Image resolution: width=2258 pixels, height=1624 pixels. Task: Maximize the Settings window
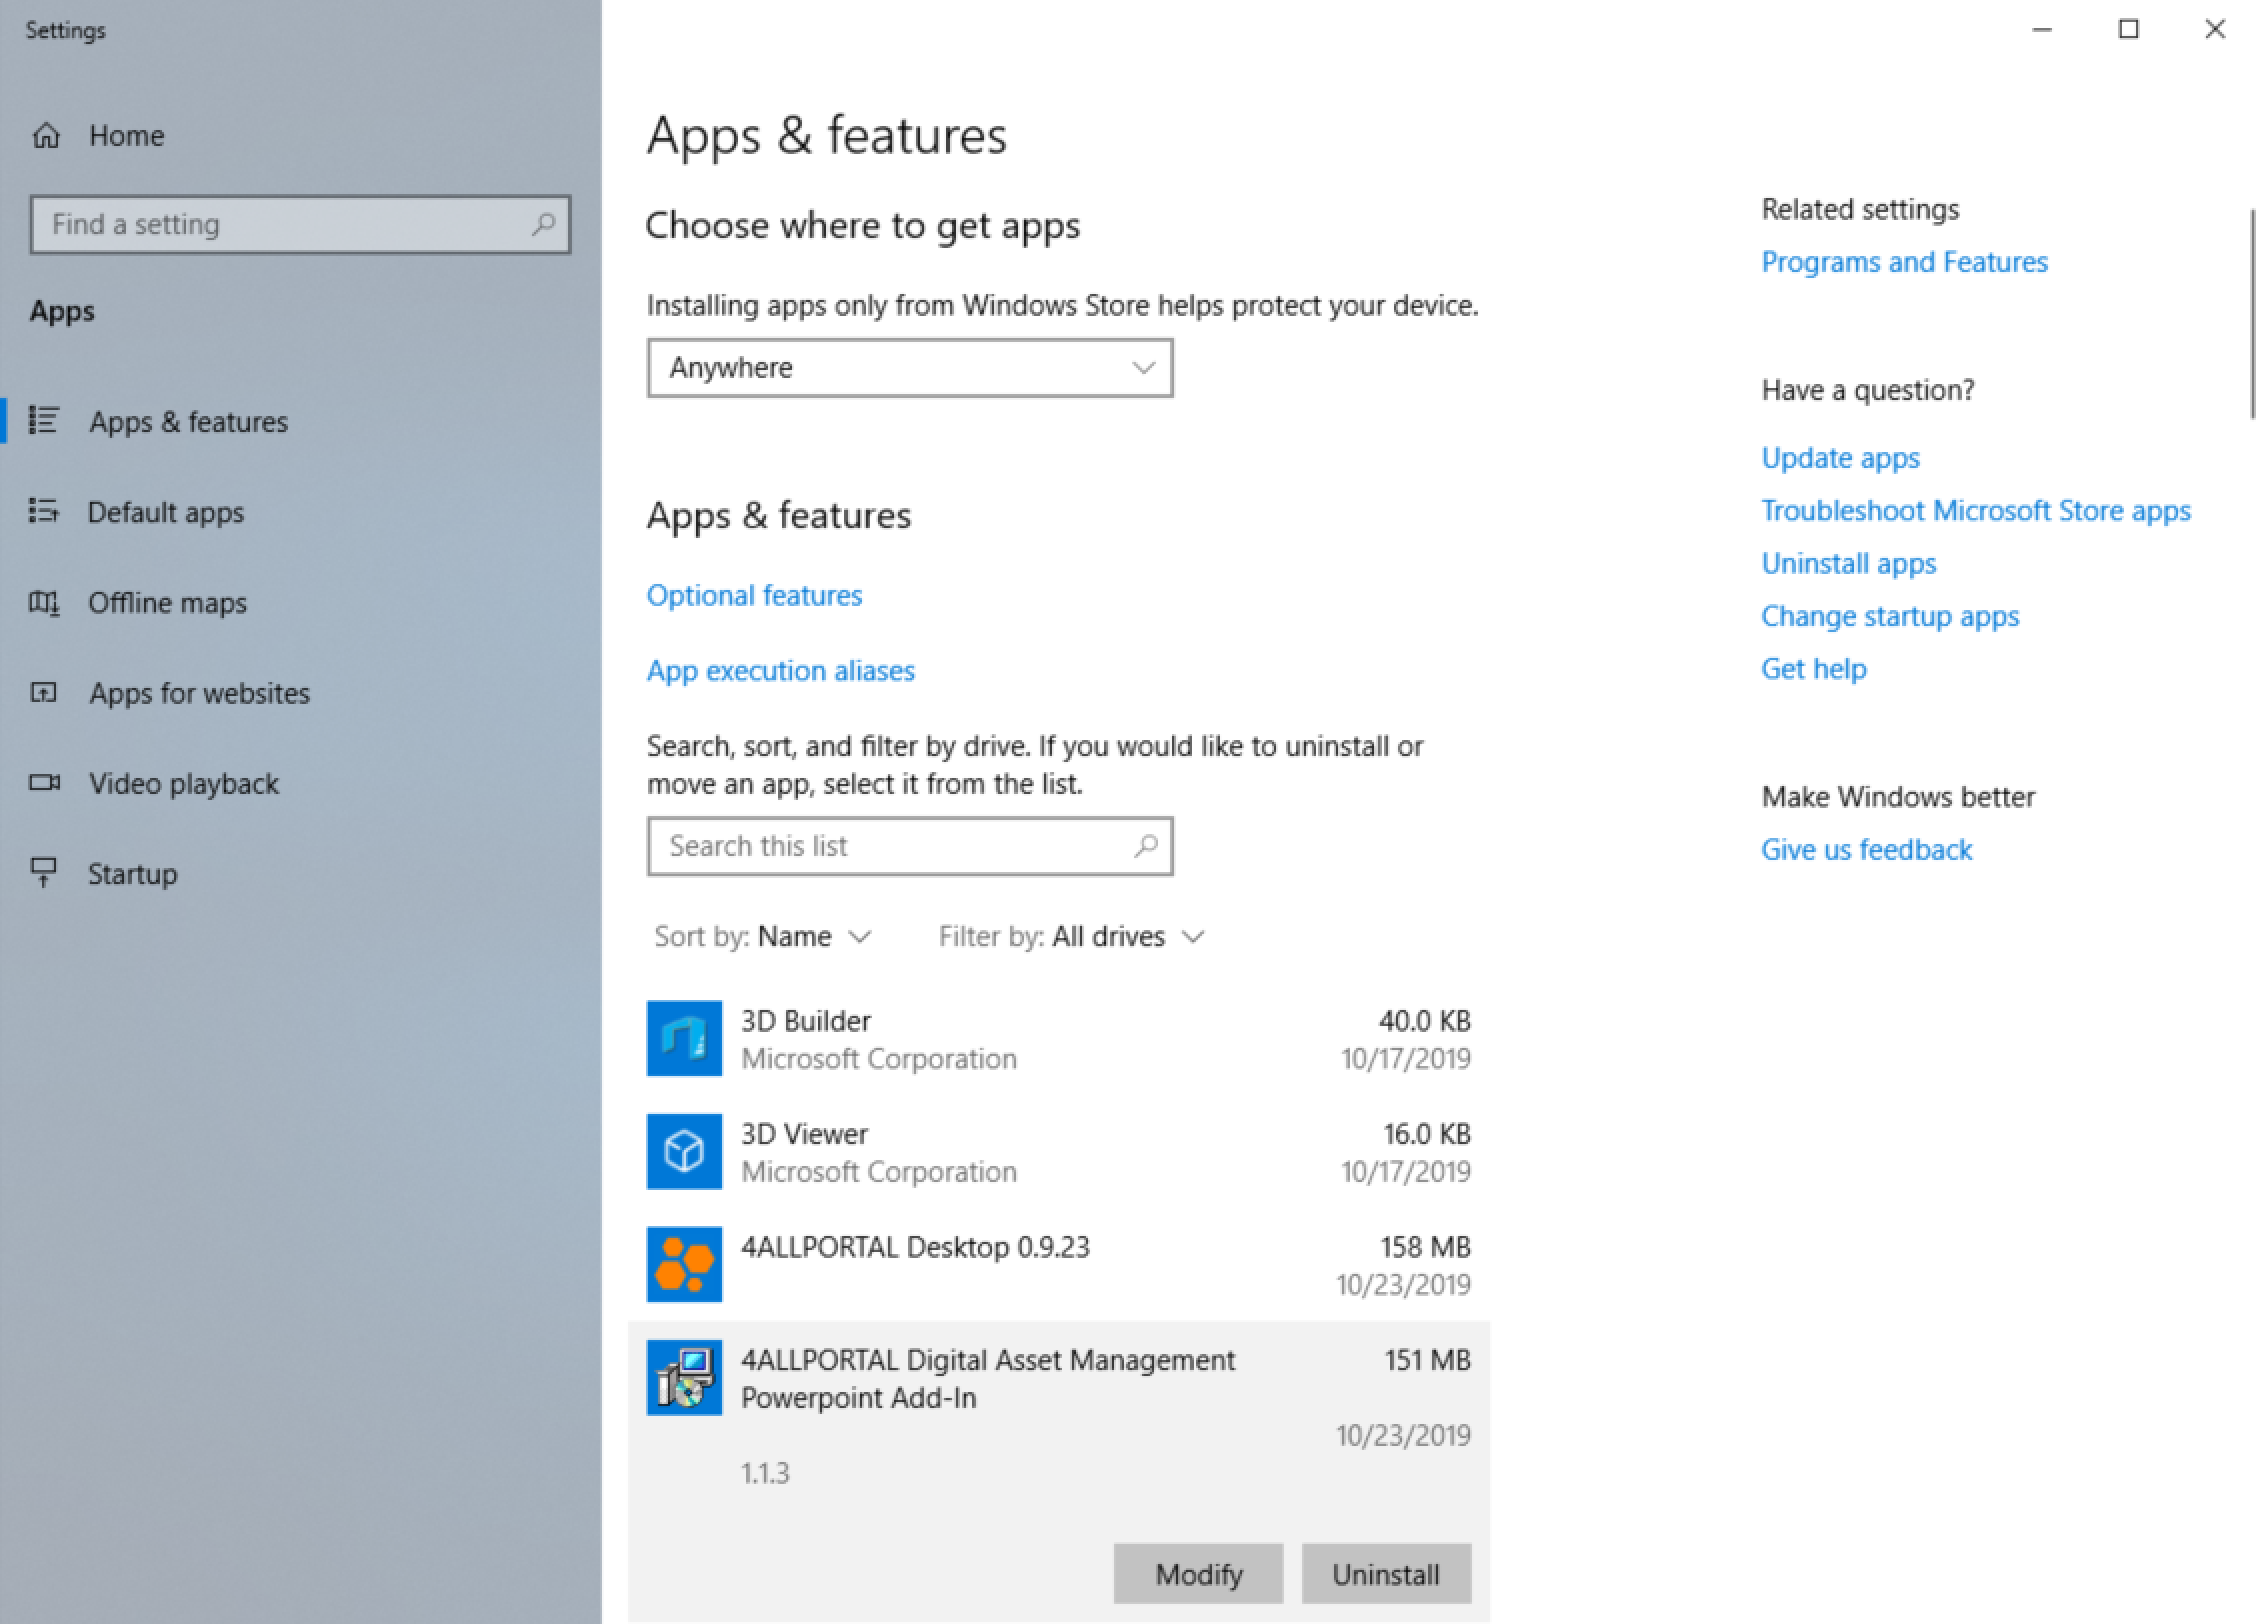click(x=2129, y=30)
